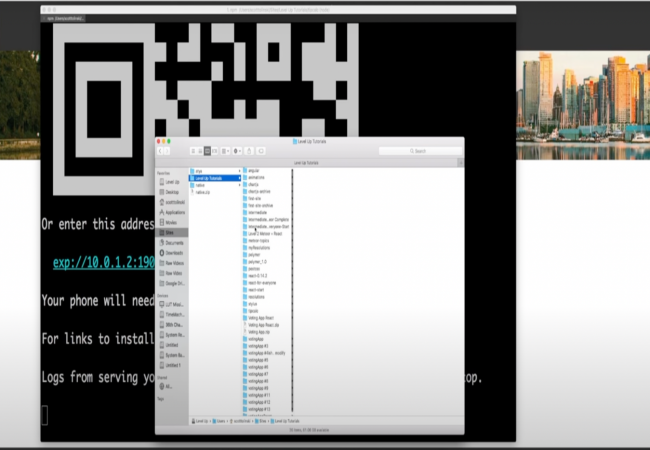Click Level Up Tutorials in path bar
Screen dimensions: 650x450
(x=285, y=421)
